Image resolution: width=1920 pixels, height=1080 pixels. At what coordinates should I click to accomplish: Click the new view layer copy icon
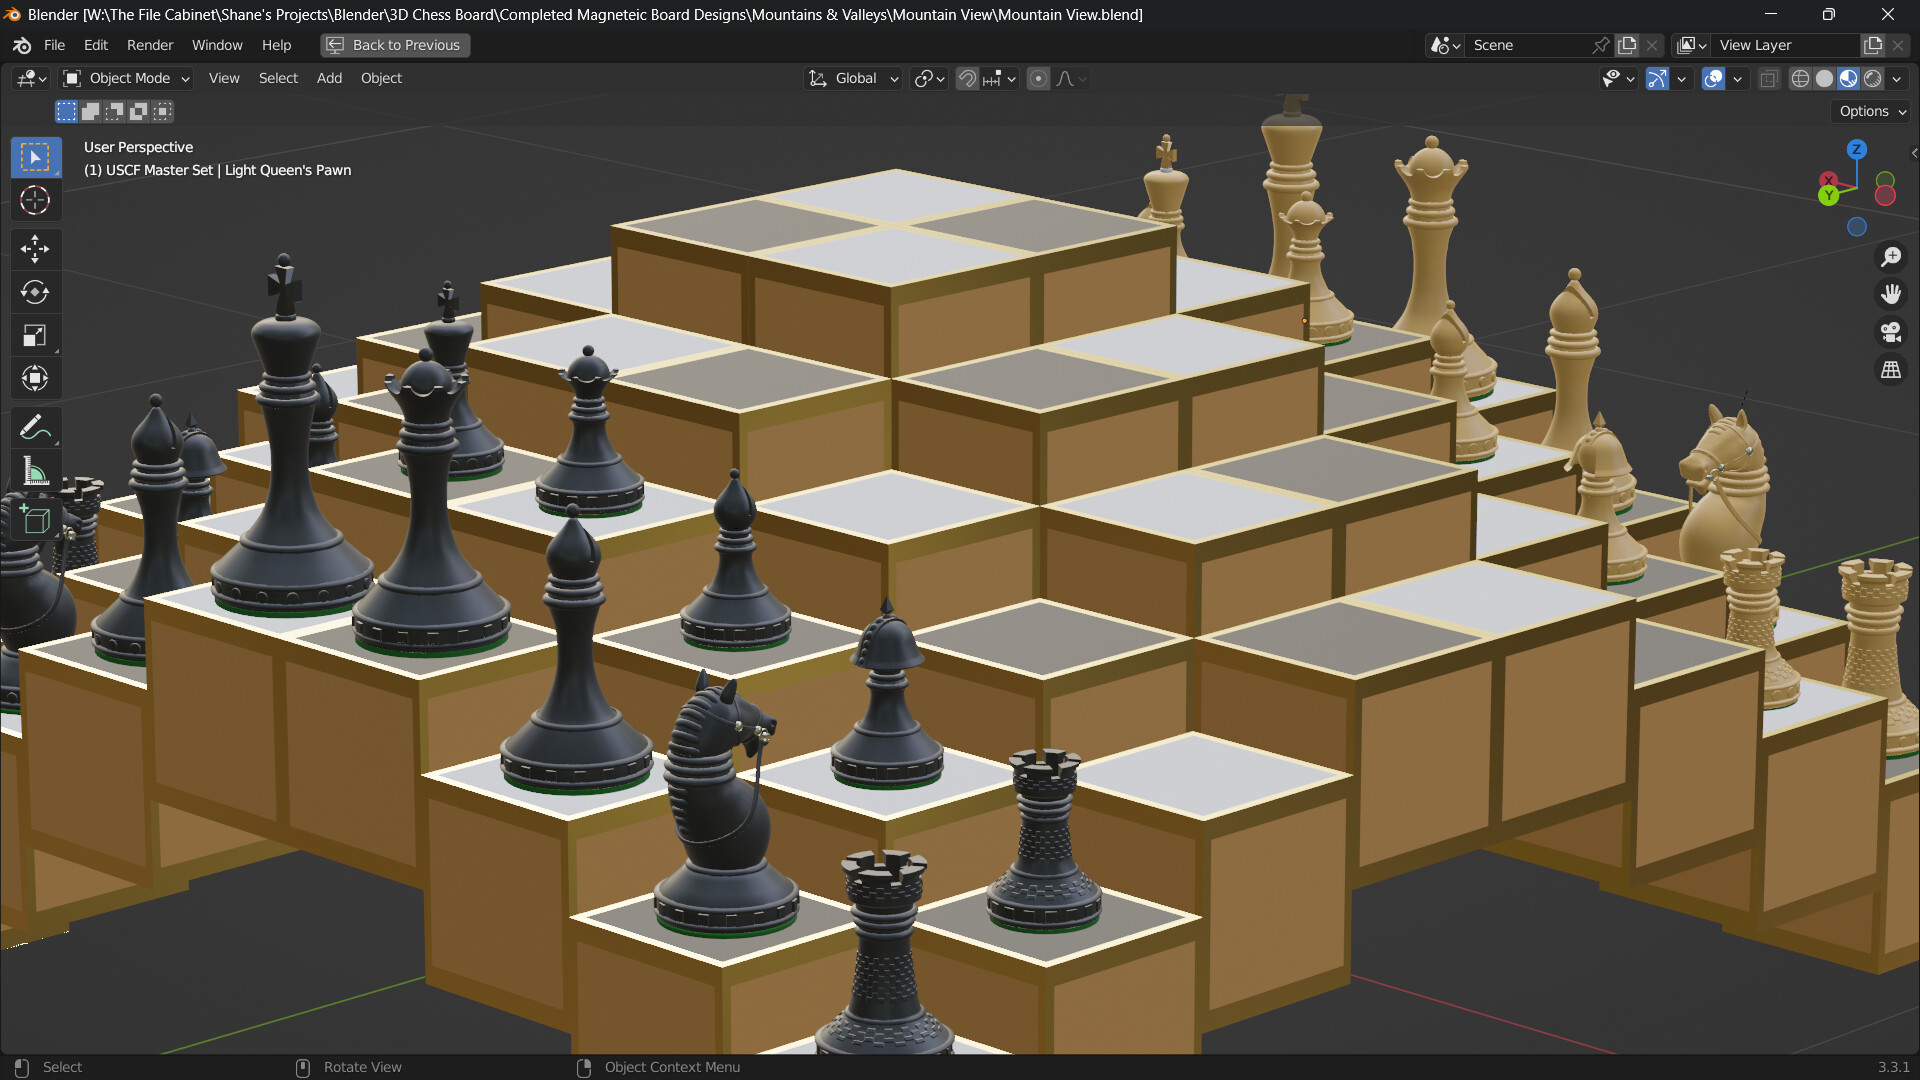click(1872, 45)
